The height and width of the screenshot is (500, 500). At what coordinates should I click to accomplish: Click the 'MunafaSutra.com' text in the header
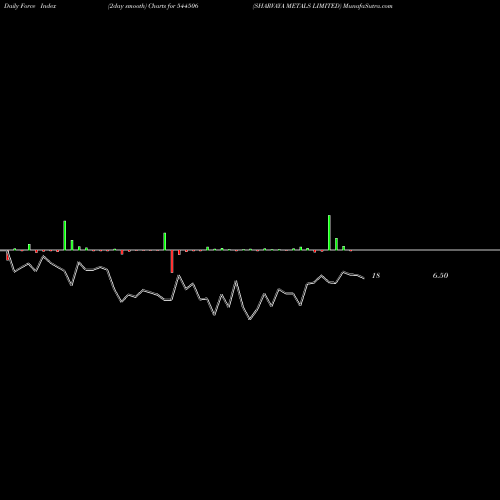pyautogui.click(x=368, y=6)
